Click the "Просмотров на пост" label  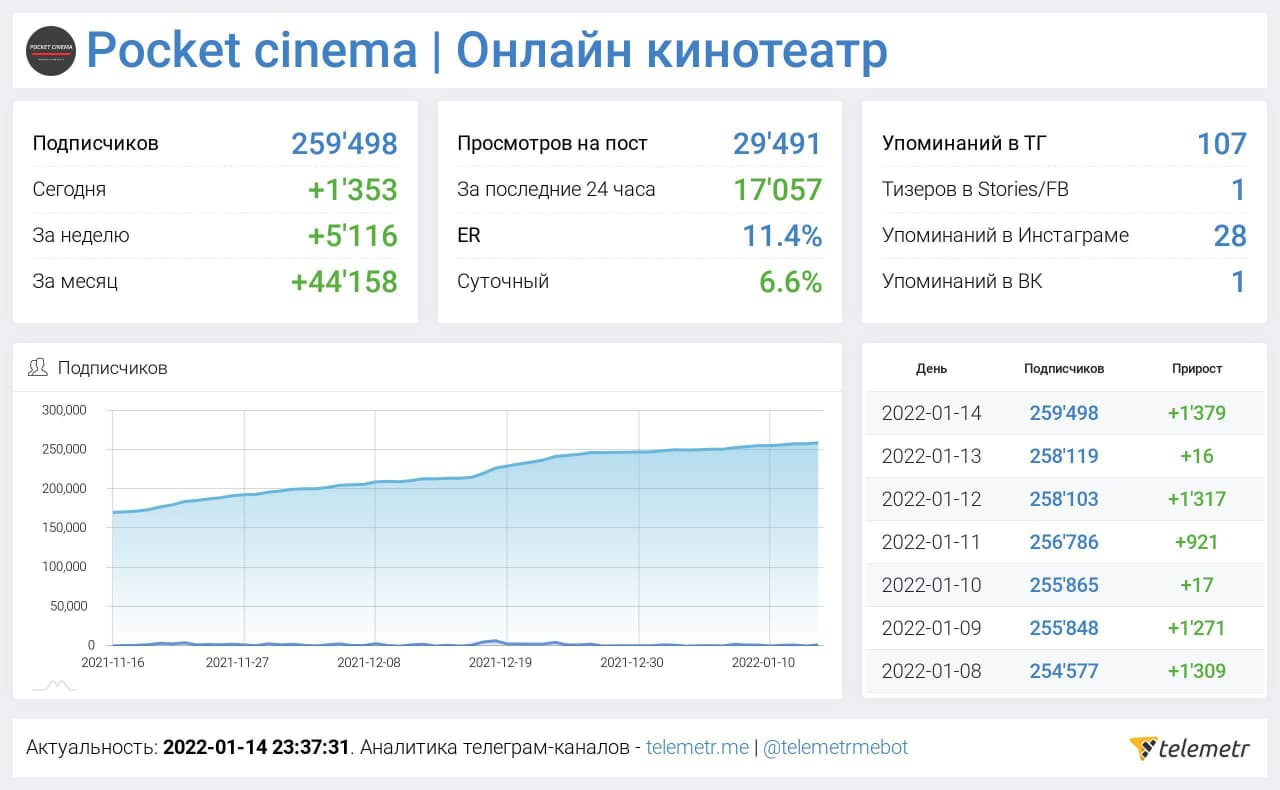[x=552, y=143]
